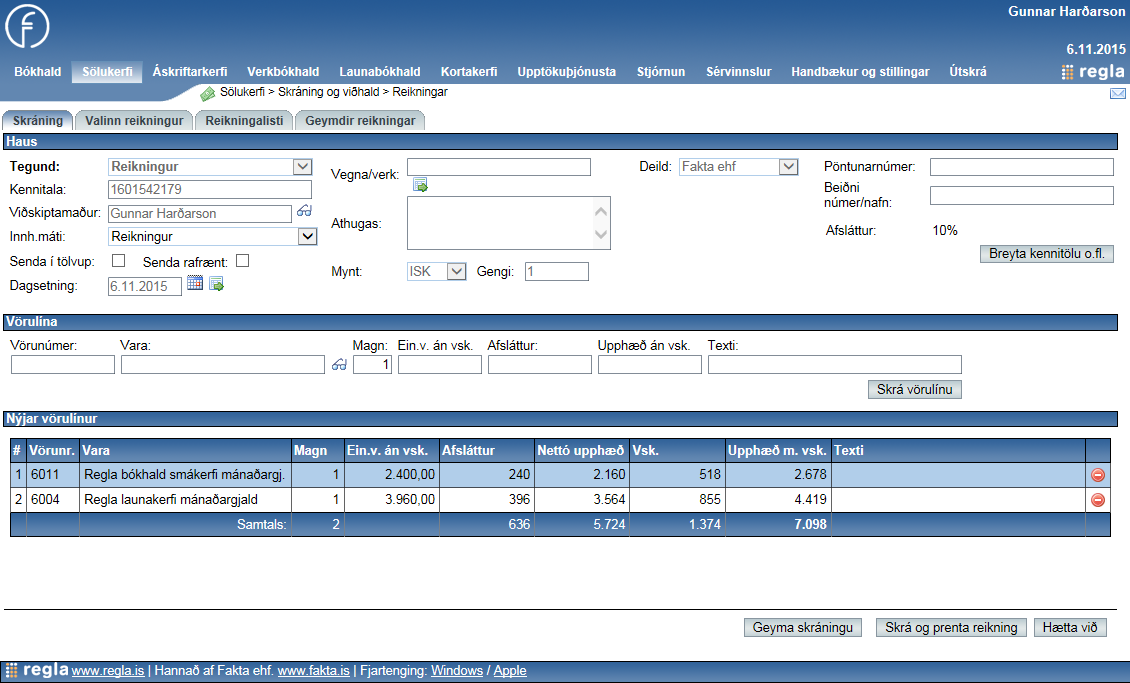
Task: Delete product line 6011 with red icon
Action: [x=1097, y=475]
